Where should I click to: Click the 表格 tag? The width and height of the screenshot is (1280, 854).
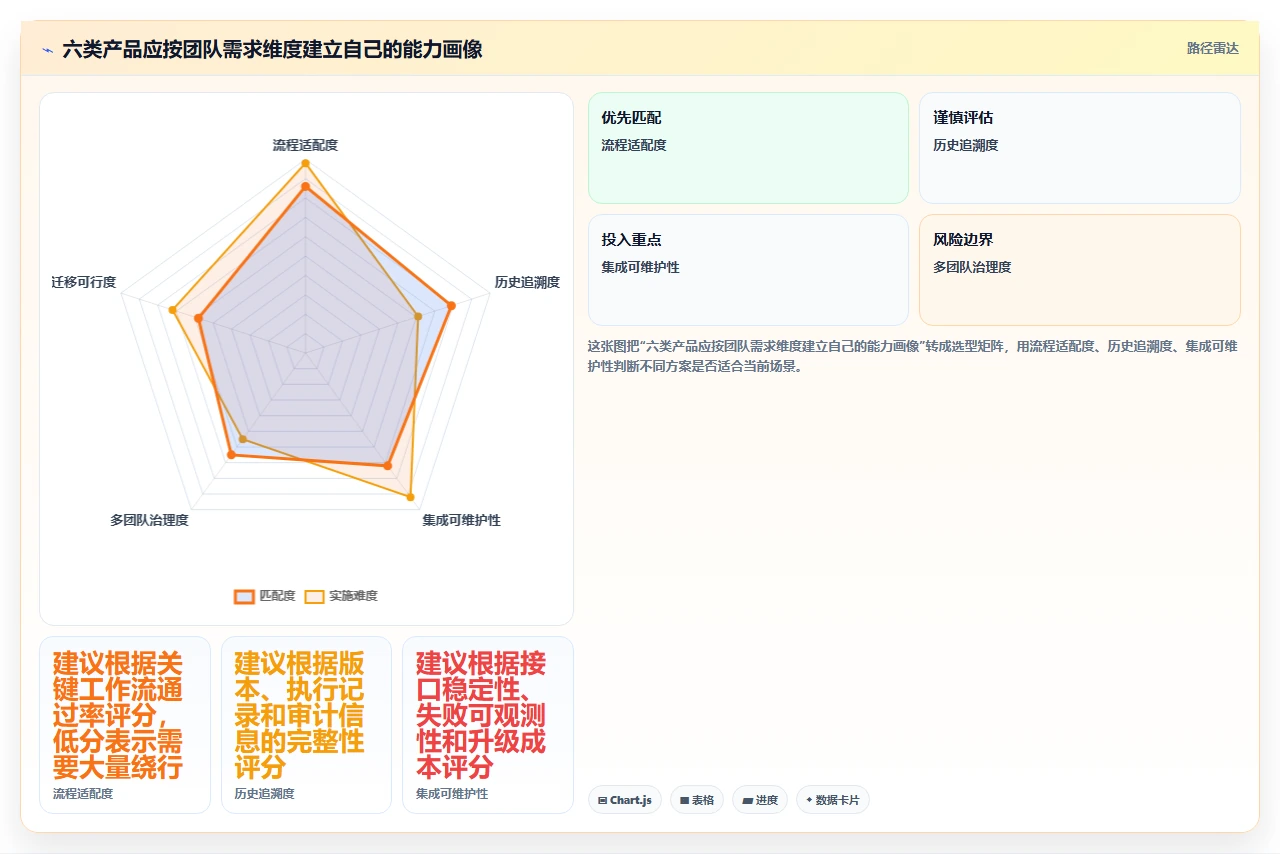697,800
